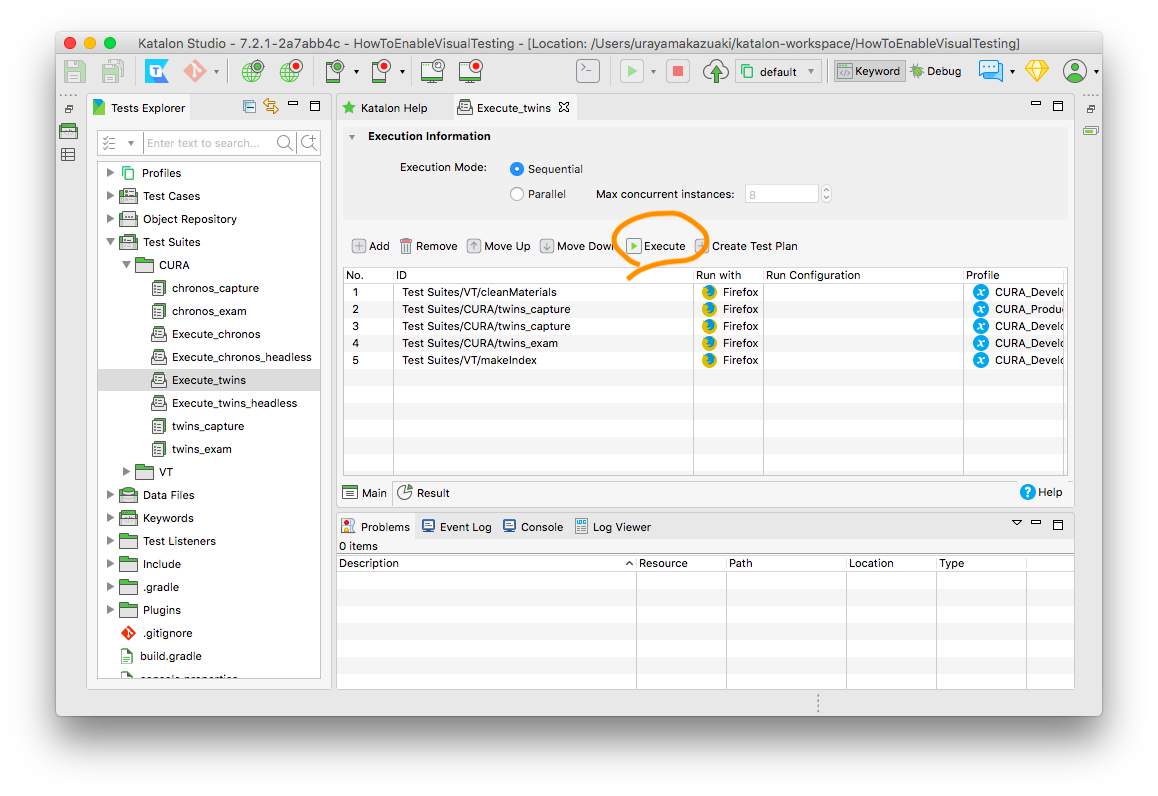Switch to the Main tab

coord(365,493)
